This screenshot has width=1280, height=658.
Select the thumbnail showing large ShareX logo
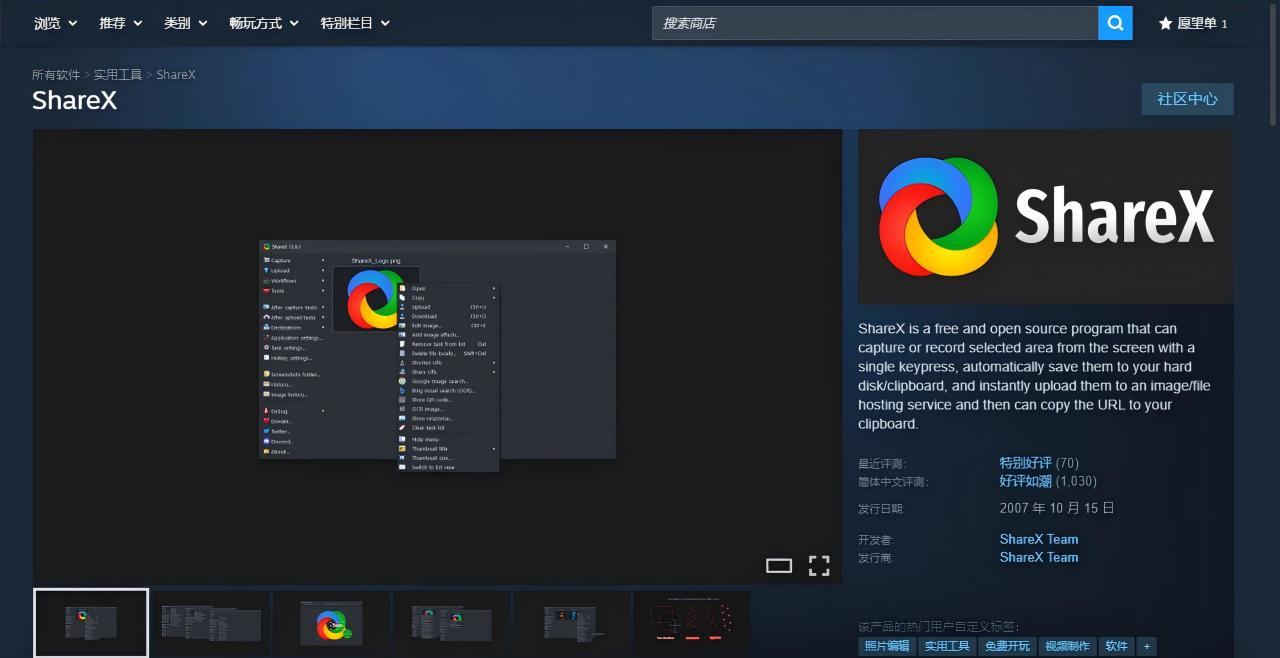(x=331, y=624)
